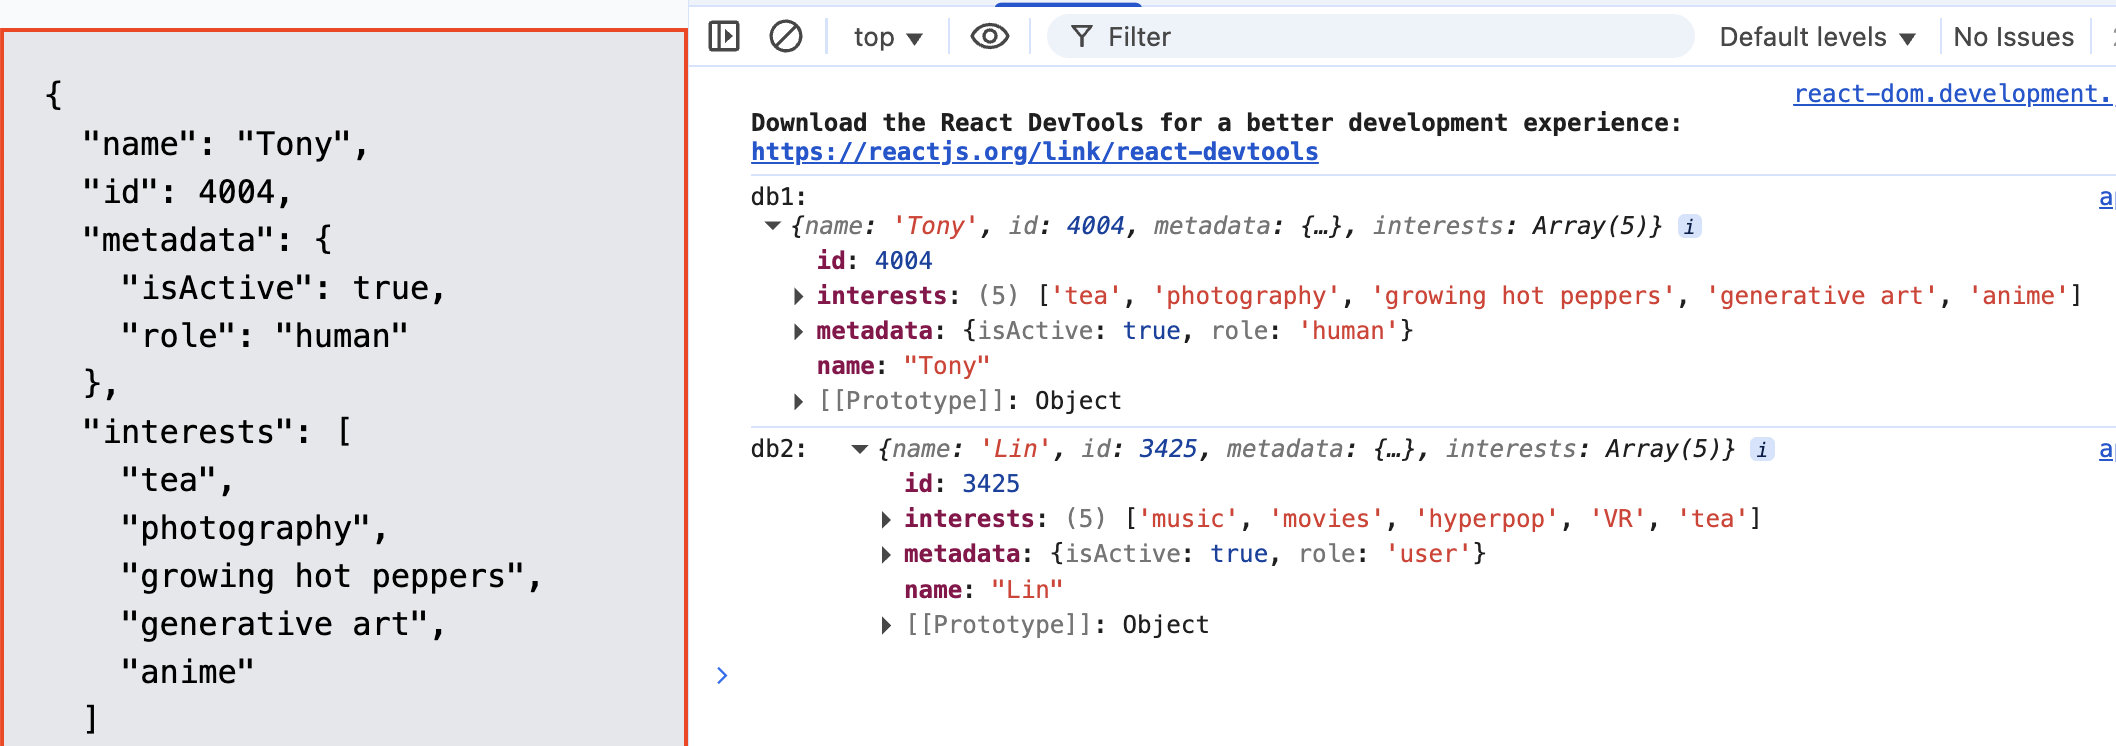This screenshot has height=746, width=2116.
Task: Collapse the db1 Tony object
Action: [772, 226]
